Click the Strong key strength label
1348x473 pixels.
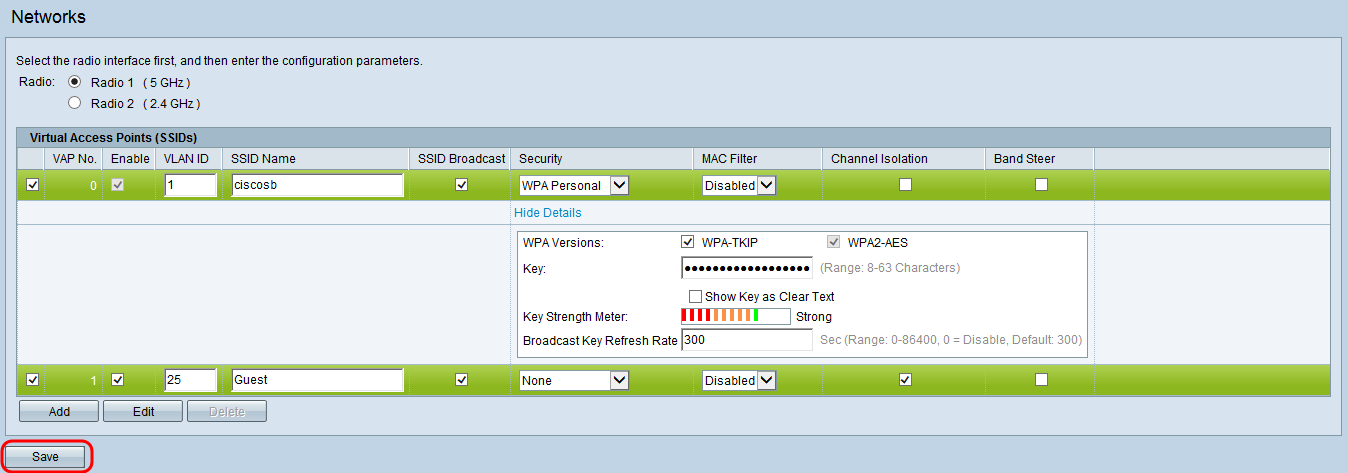coord(814,317)
